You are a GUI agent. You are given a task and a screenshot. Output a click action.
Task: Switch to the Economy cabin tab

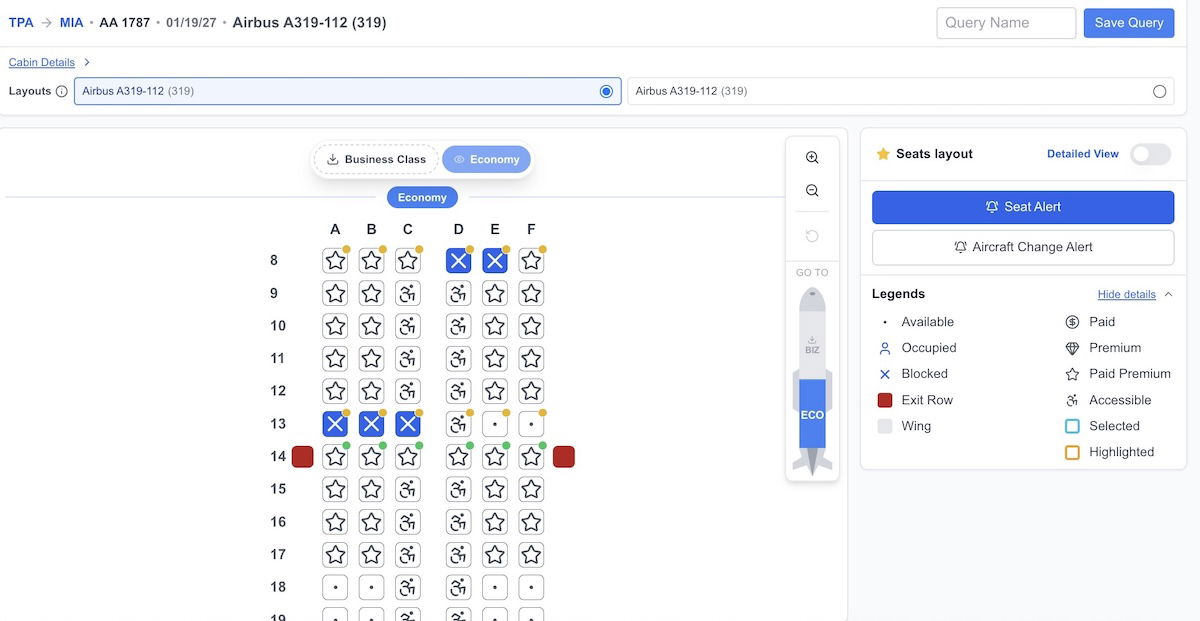pos(486,159)
